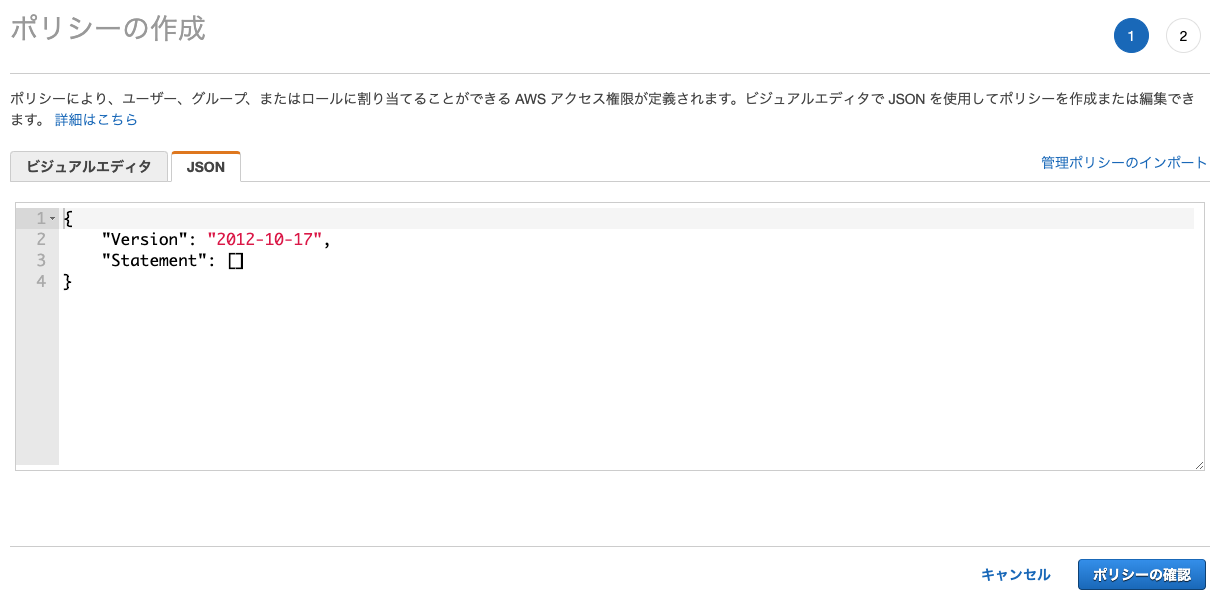Image resolution: width=1219 pixels, height=607 pixels.
Task: Click the blue step 1 circle indicator
Action: (1131, 35)
